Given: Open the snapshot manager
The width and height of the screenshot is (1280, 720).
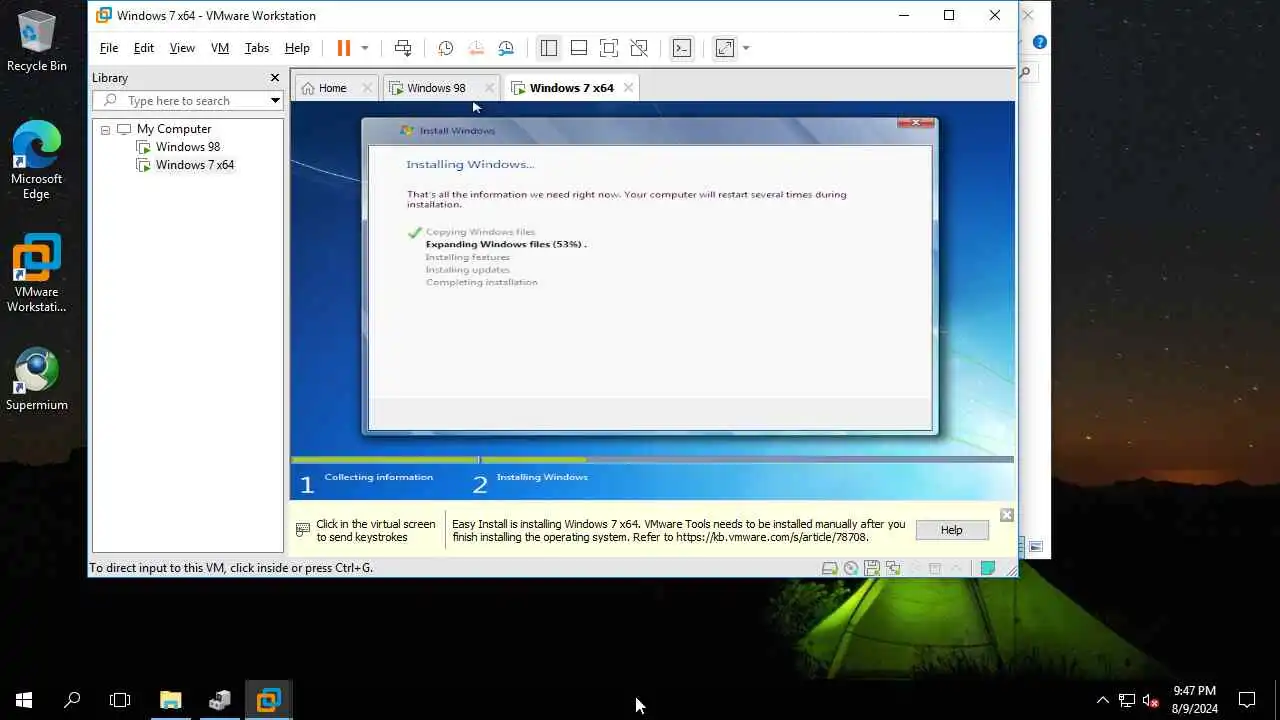Looking at the screenshot, I should (x=506, y=48).
